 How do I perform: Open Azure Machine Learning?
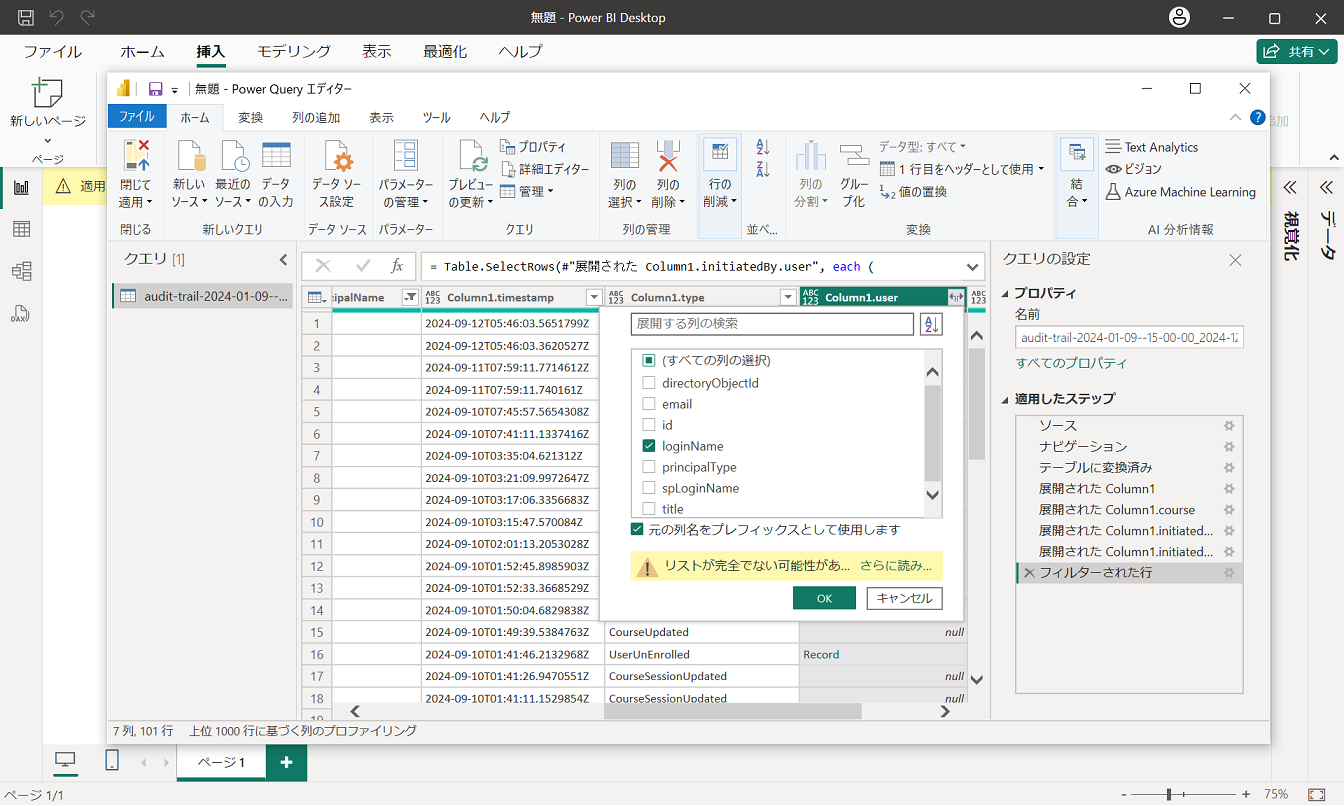tap(1181, 192)
